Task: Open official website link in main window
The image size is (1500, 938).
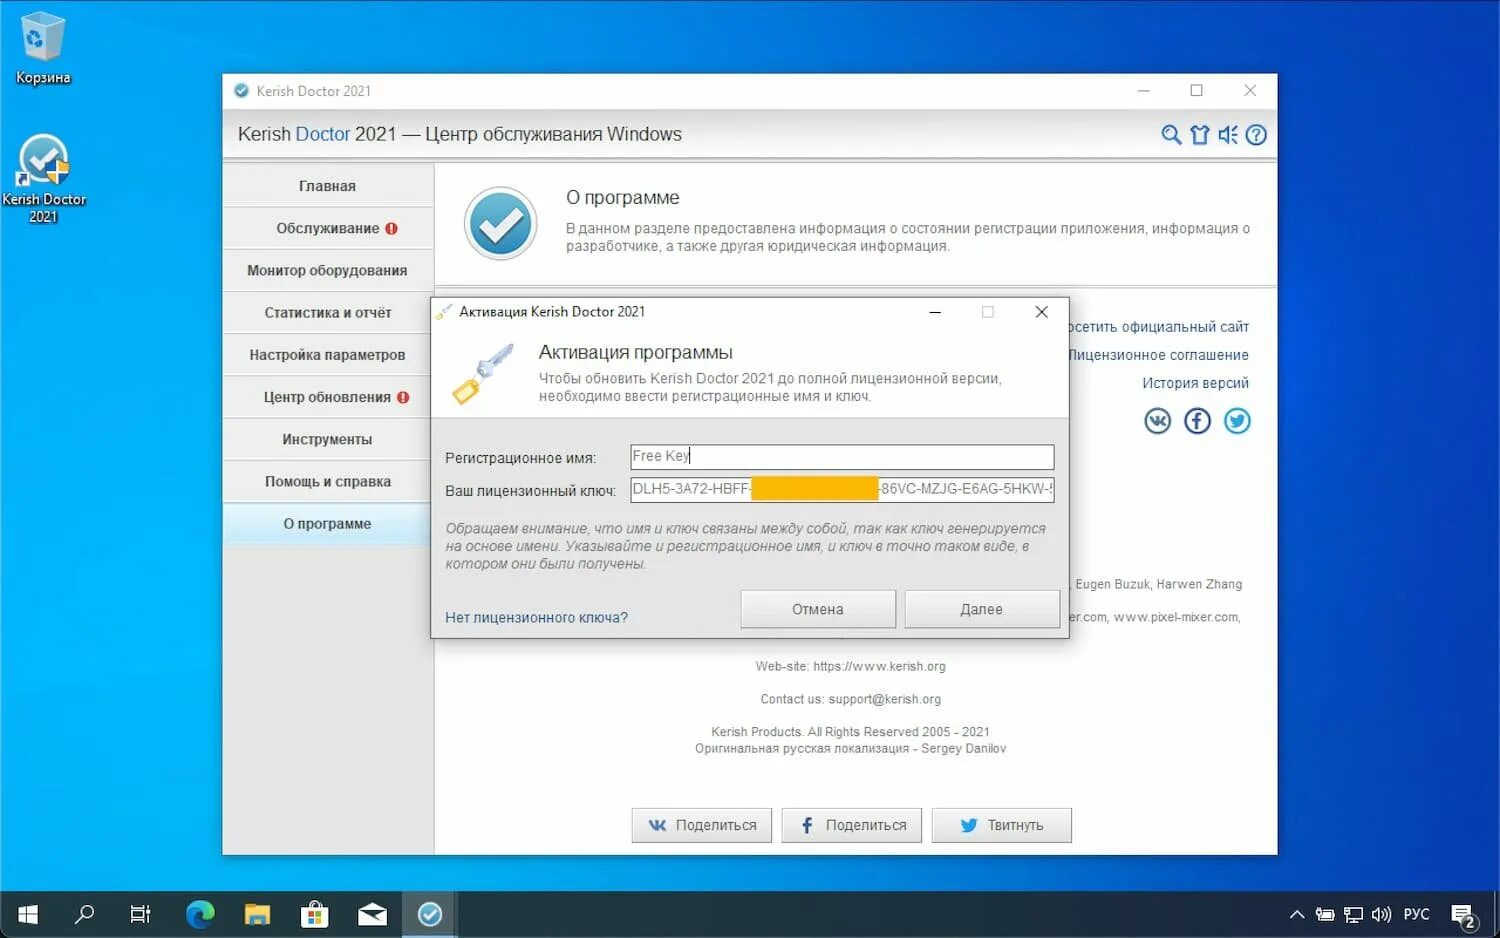Action: click(1159, 327)
